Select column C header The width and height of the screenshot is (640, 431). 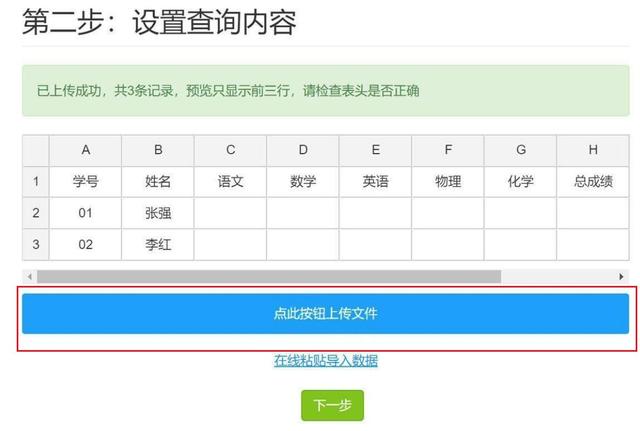tap(230, 150)
